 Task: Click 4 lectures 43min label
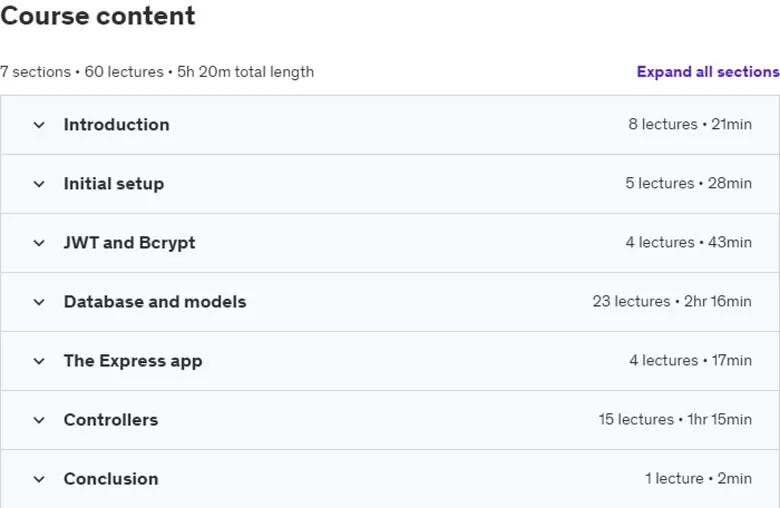click(x=688, y=242)
